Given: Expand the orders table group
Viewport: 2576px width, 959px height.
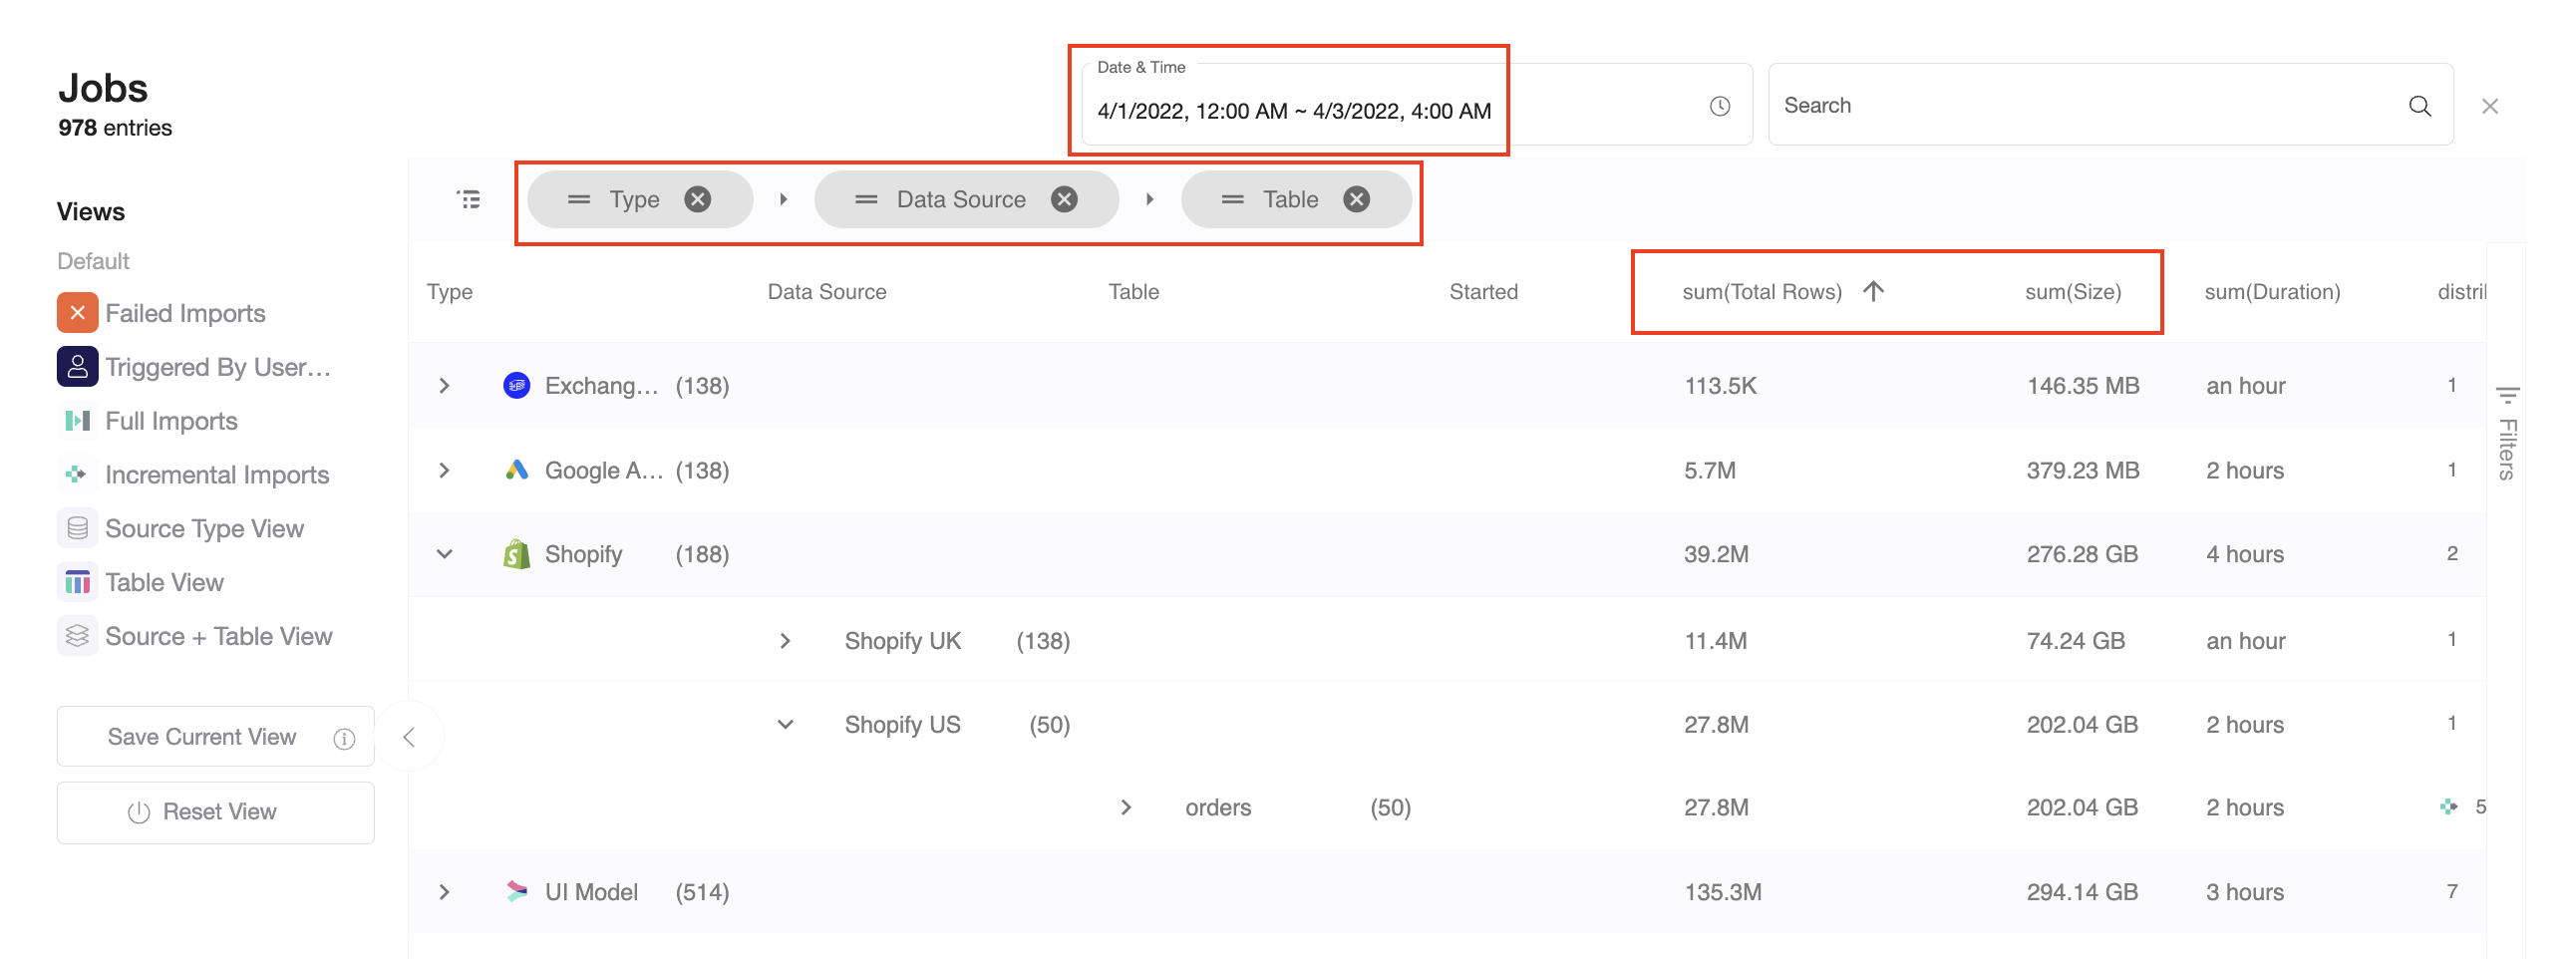Looking at the screenshot, I should click(1126, 807).
